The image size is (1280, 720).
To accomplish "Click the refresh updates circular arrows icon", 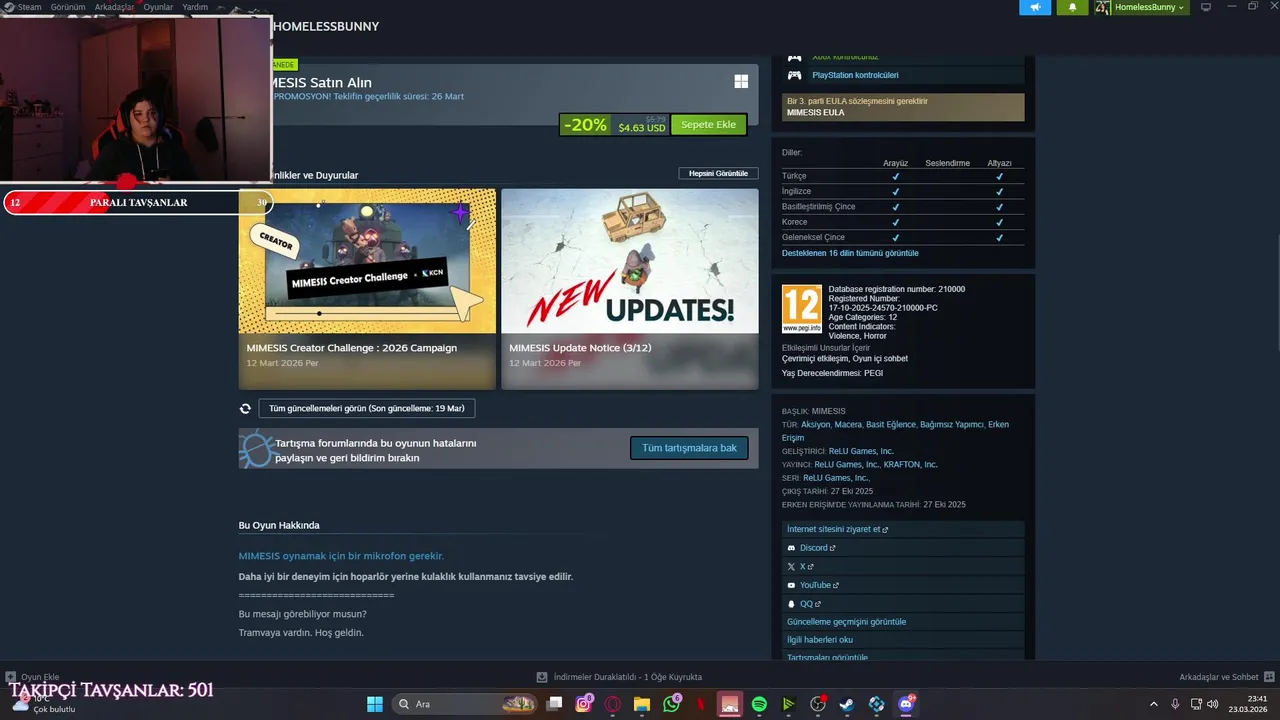I will (245, 409).
